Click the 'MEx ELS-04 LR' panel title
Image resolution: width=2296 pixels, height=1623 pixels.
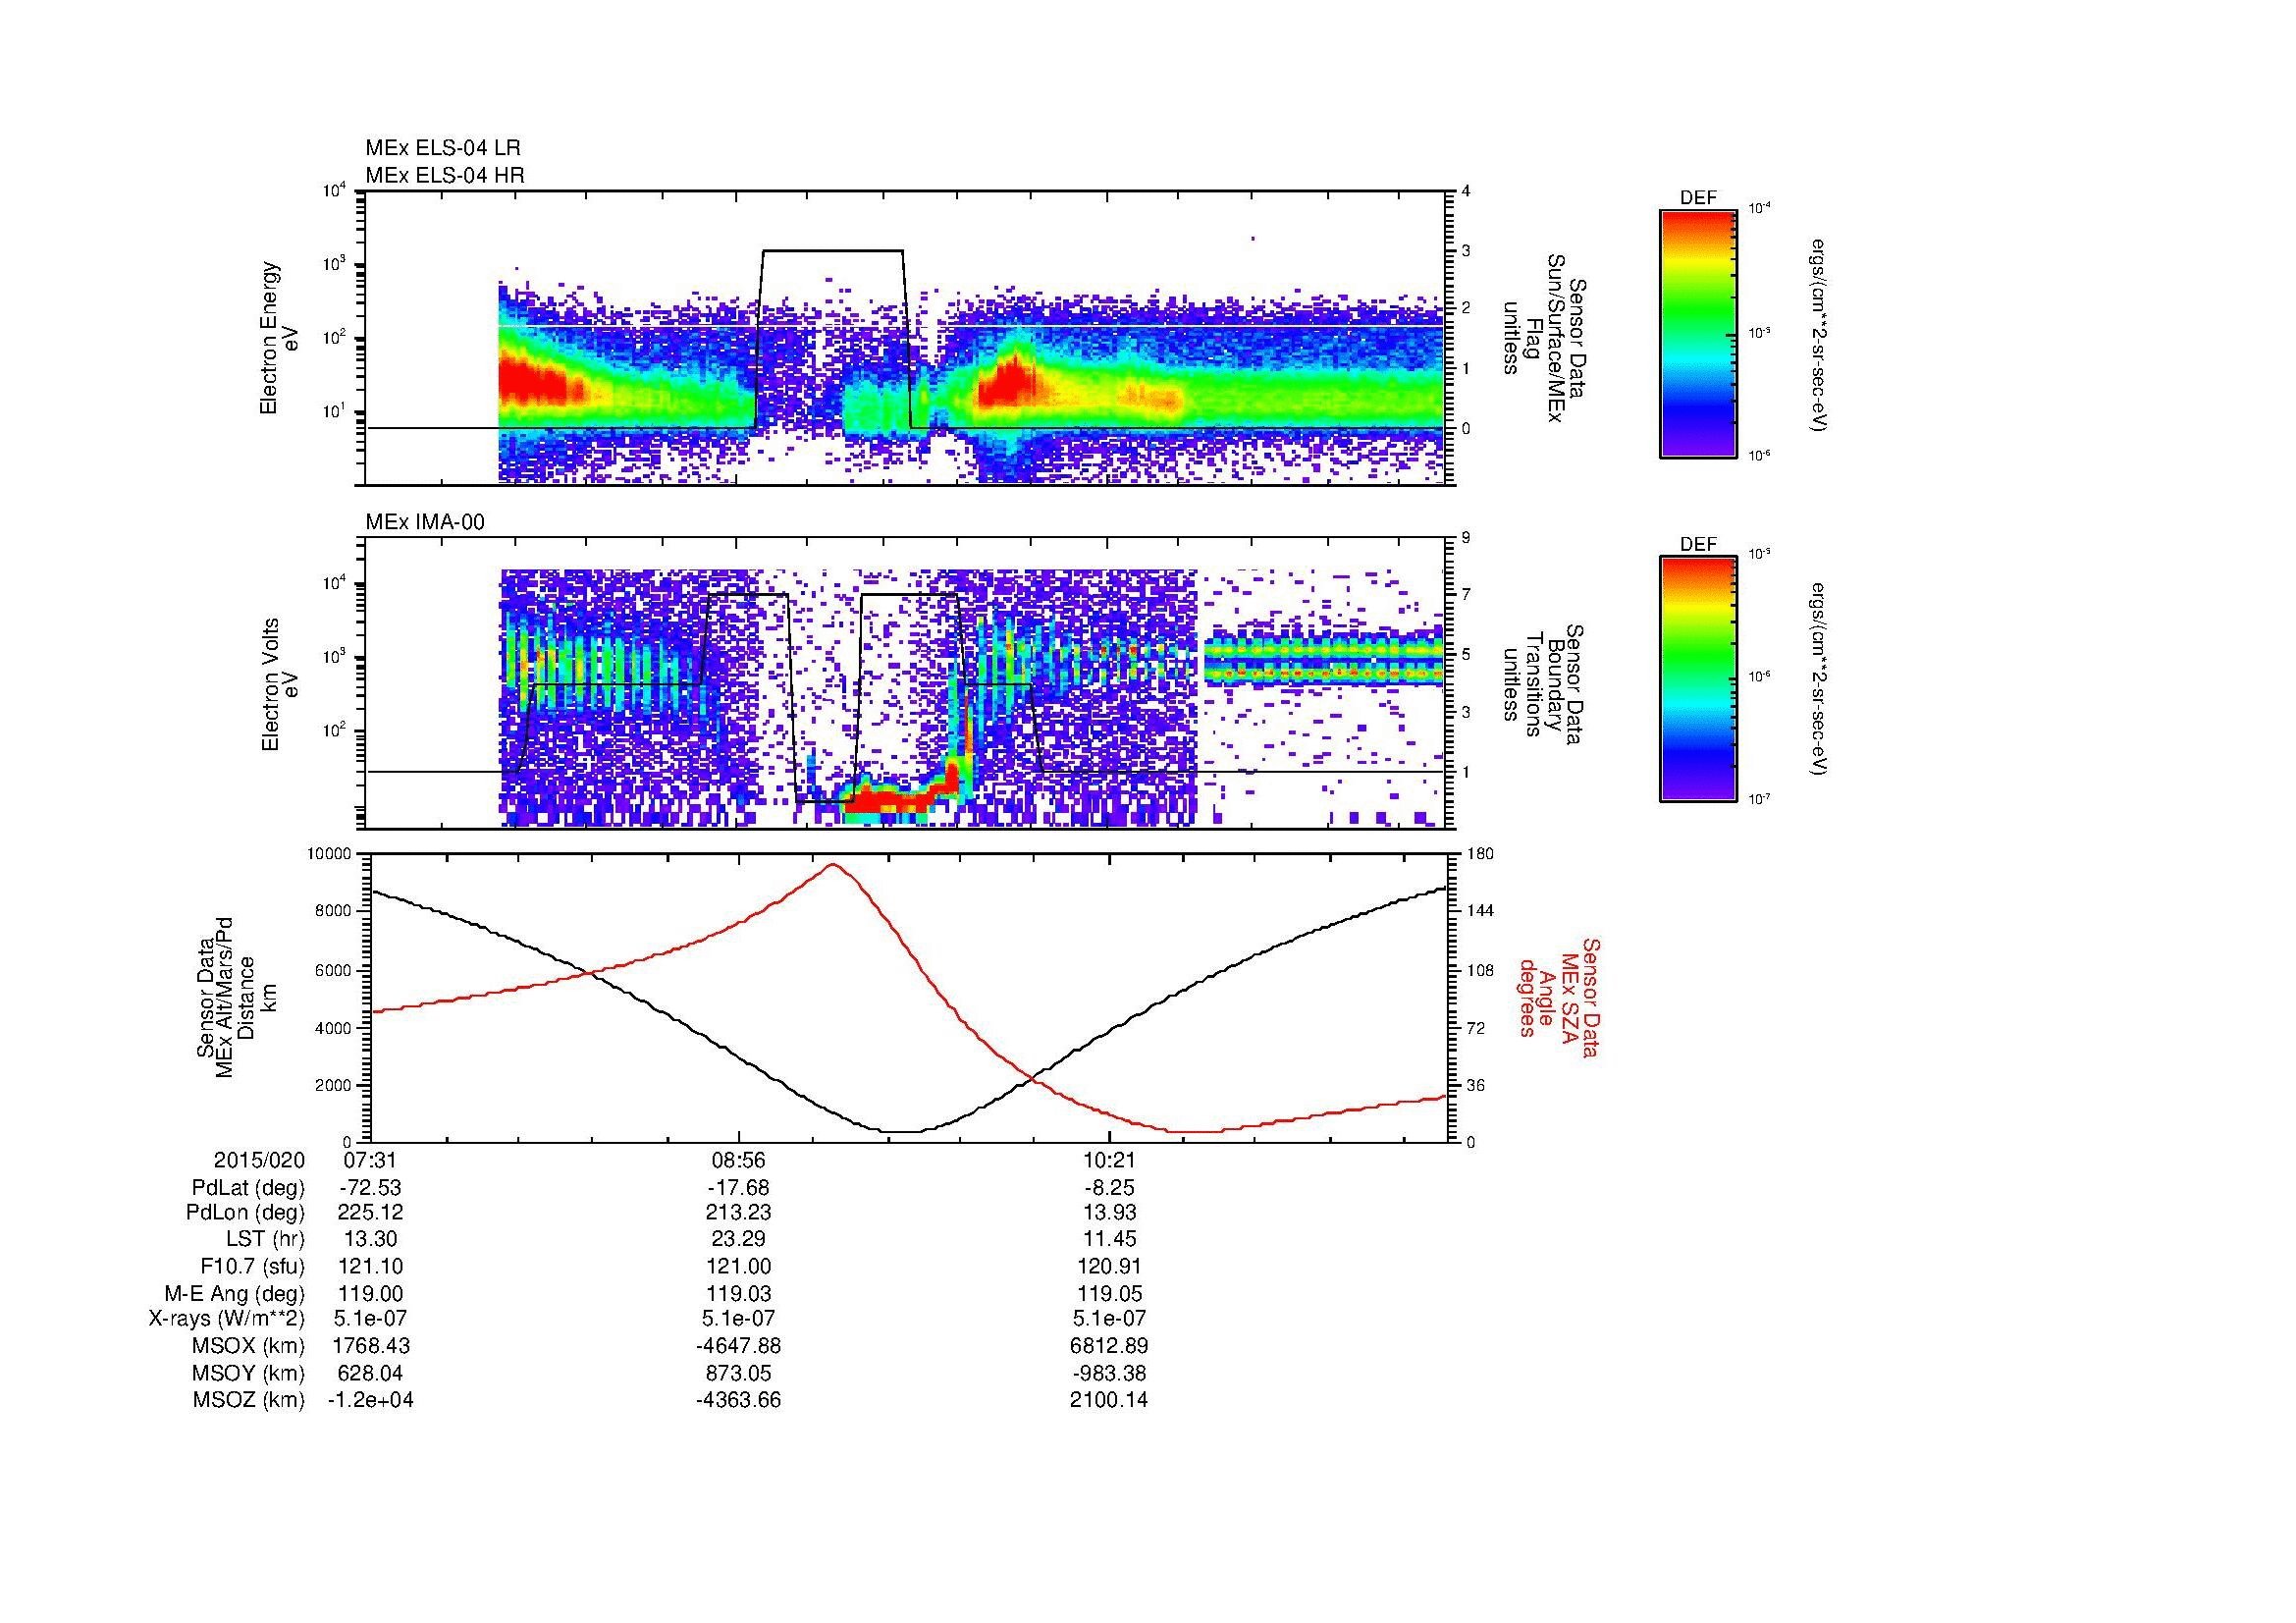(x=443, y=148)
